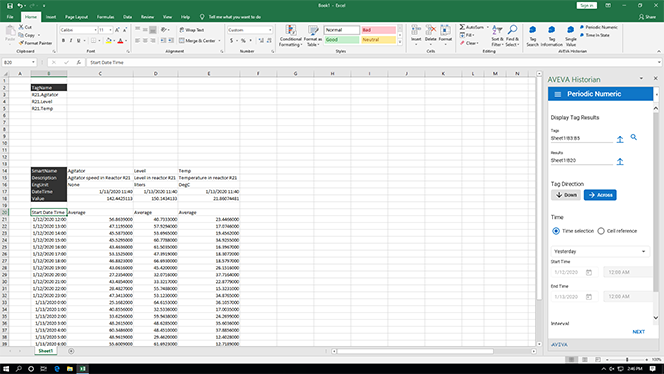The width and height of the screenshot is (664, 374).
Task: Switch to Page Layout view in status bar
Action: (584, 360)
